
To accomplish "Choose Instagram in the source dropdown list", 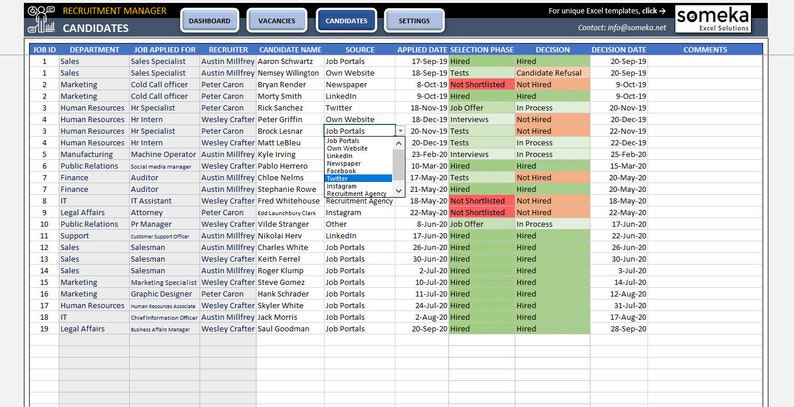I will [x=358, y=186].
